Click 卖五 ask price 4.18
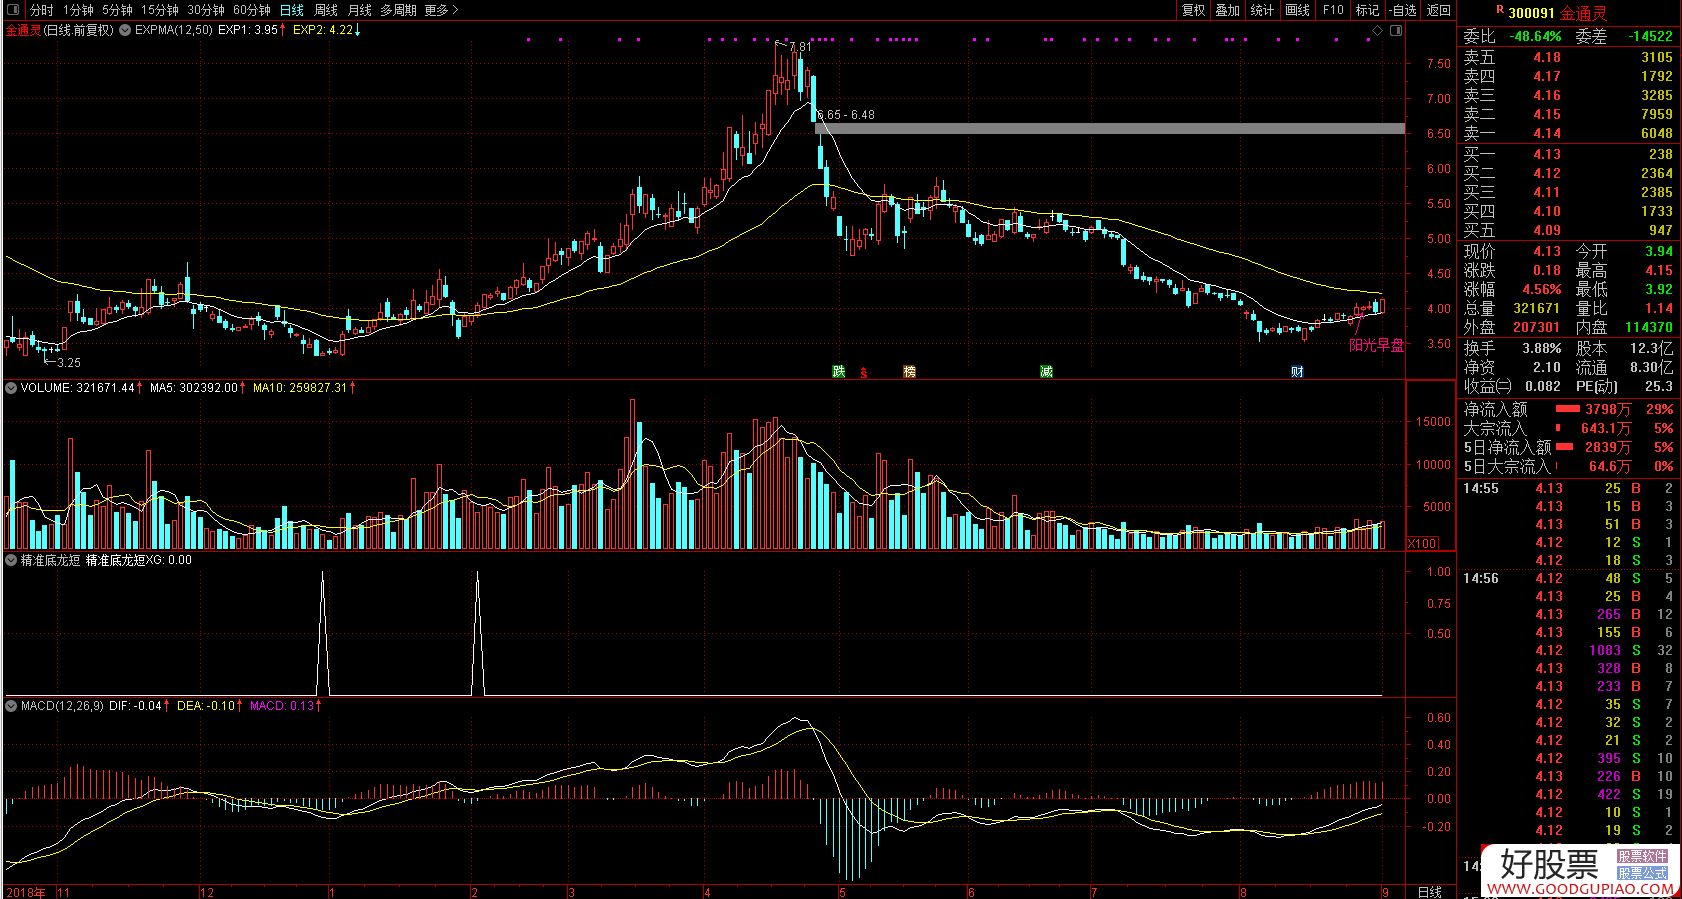 (1547, 57)
